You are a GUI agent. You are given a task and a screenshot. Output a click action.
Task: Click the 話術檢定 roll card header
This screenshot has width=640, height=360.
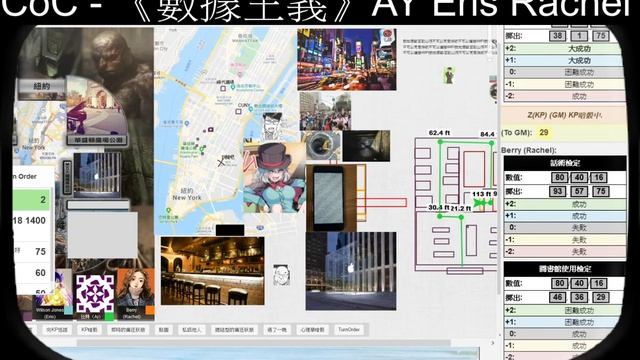tap(565, 163)
